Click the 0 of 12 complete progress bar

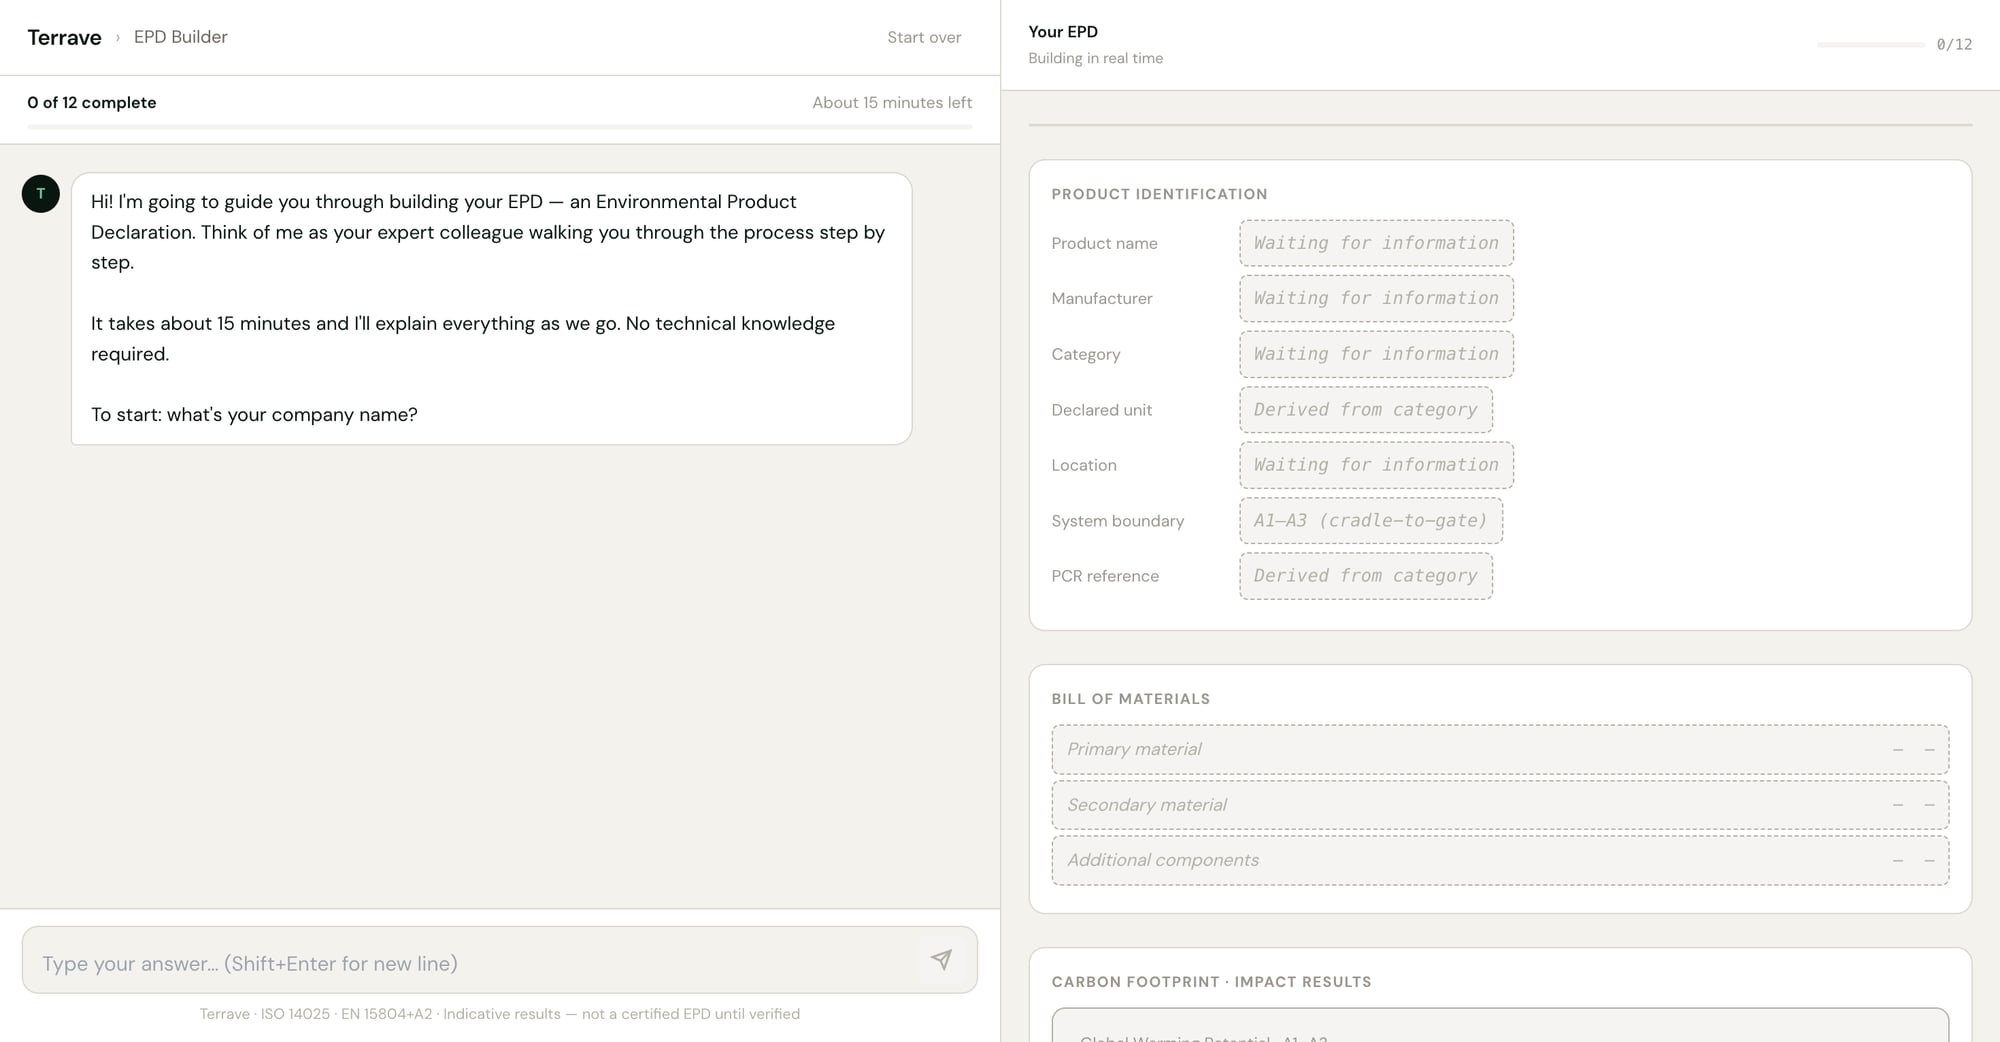(499, 127)
